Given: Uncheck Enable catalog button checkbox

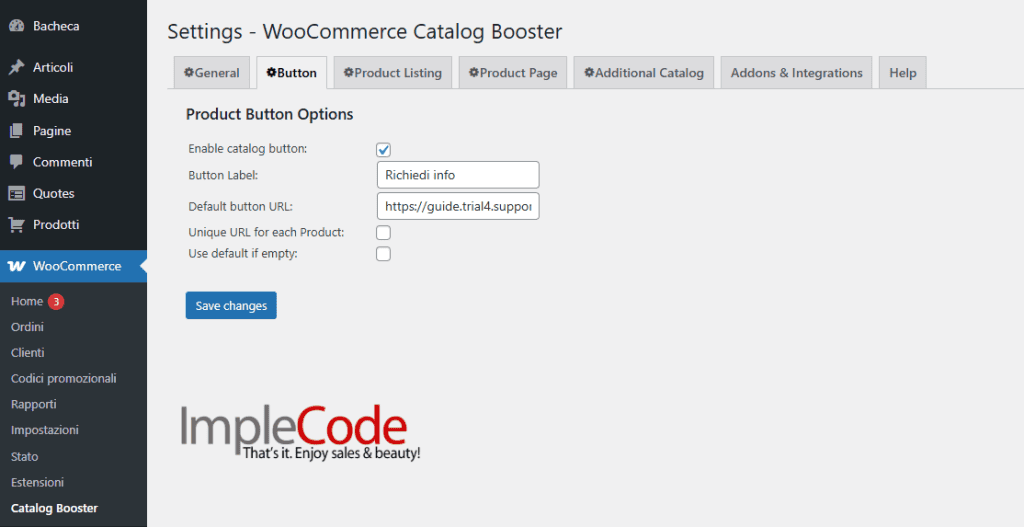Looking at the screenshot, I should [383, 150].
